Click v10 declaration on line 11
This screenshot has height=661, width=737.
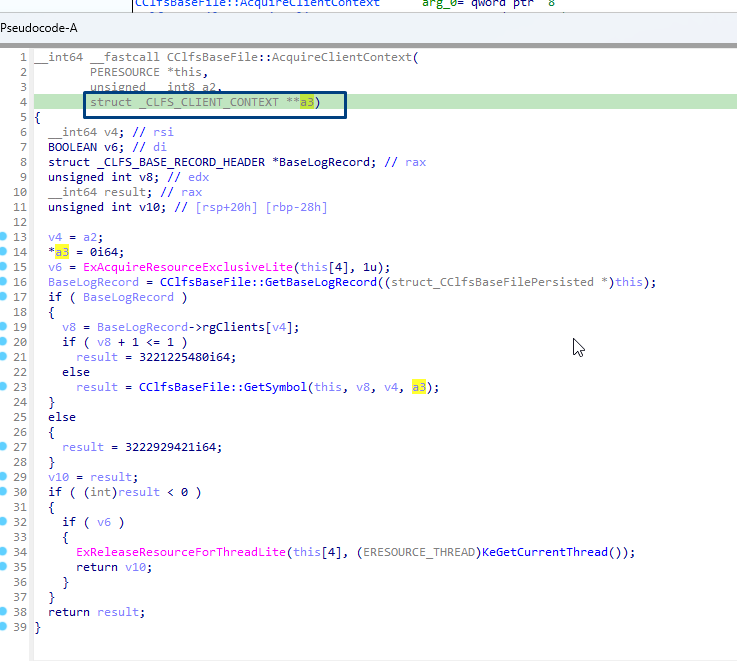click(149, 207)
